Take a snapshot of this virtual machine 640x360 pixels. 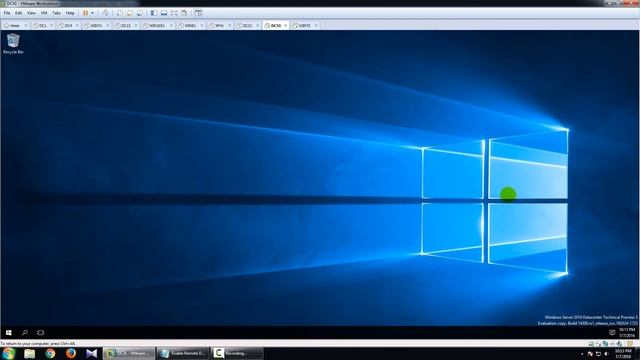(x=120, y=13)
